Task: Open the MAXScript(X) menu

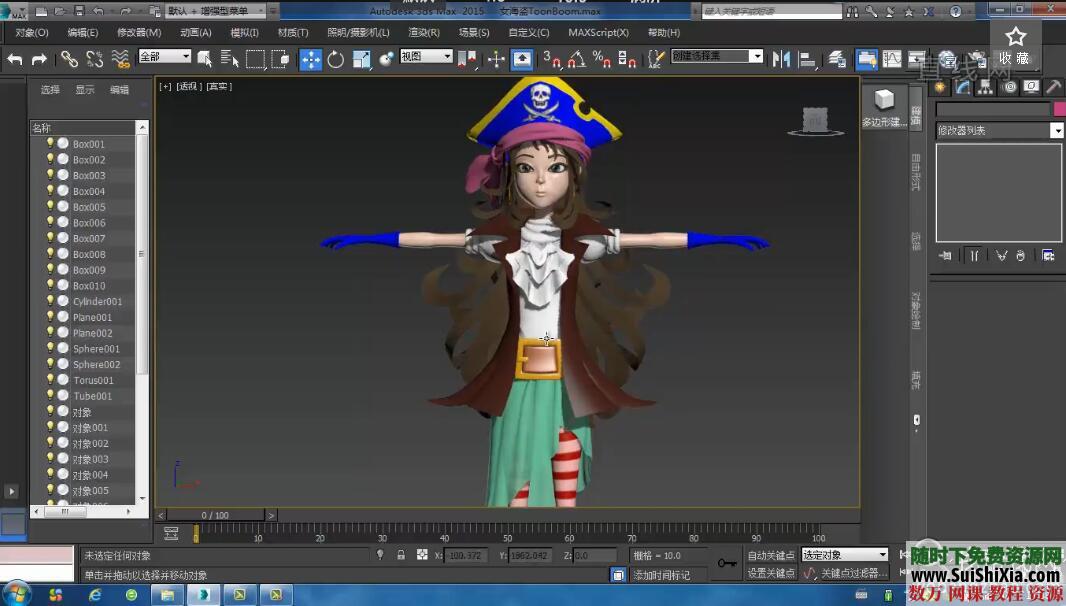Action: 598,33
